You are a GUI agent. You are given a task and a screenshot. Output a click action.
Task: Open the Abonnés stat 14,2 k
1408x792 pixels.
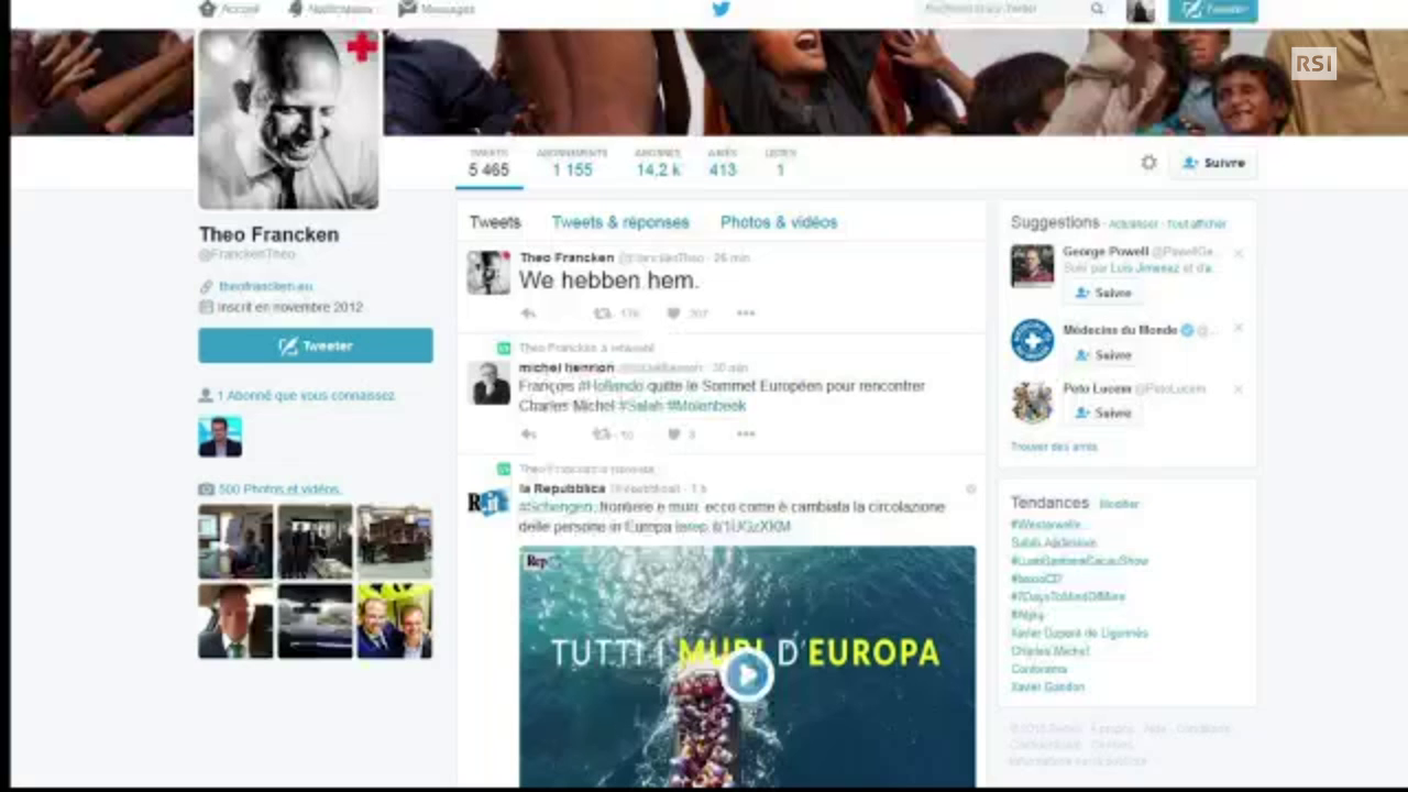(658, 164)
